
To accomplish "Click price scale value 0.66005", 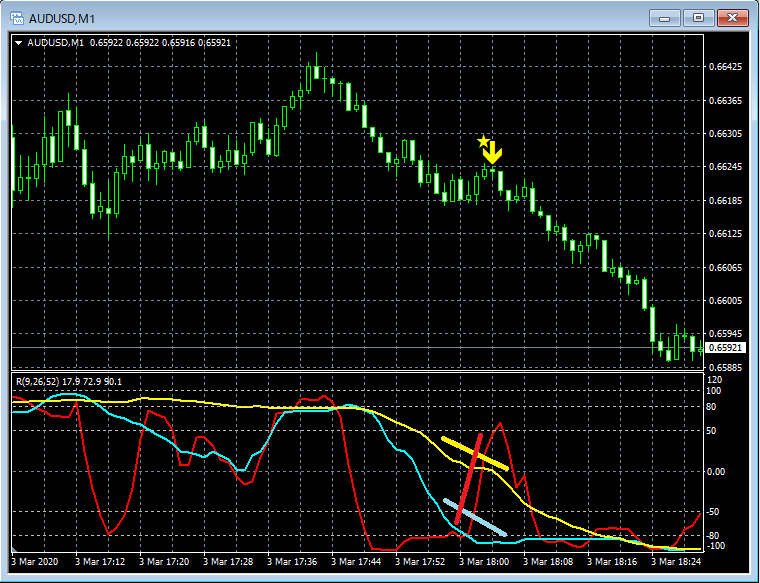I will point(725,300).
